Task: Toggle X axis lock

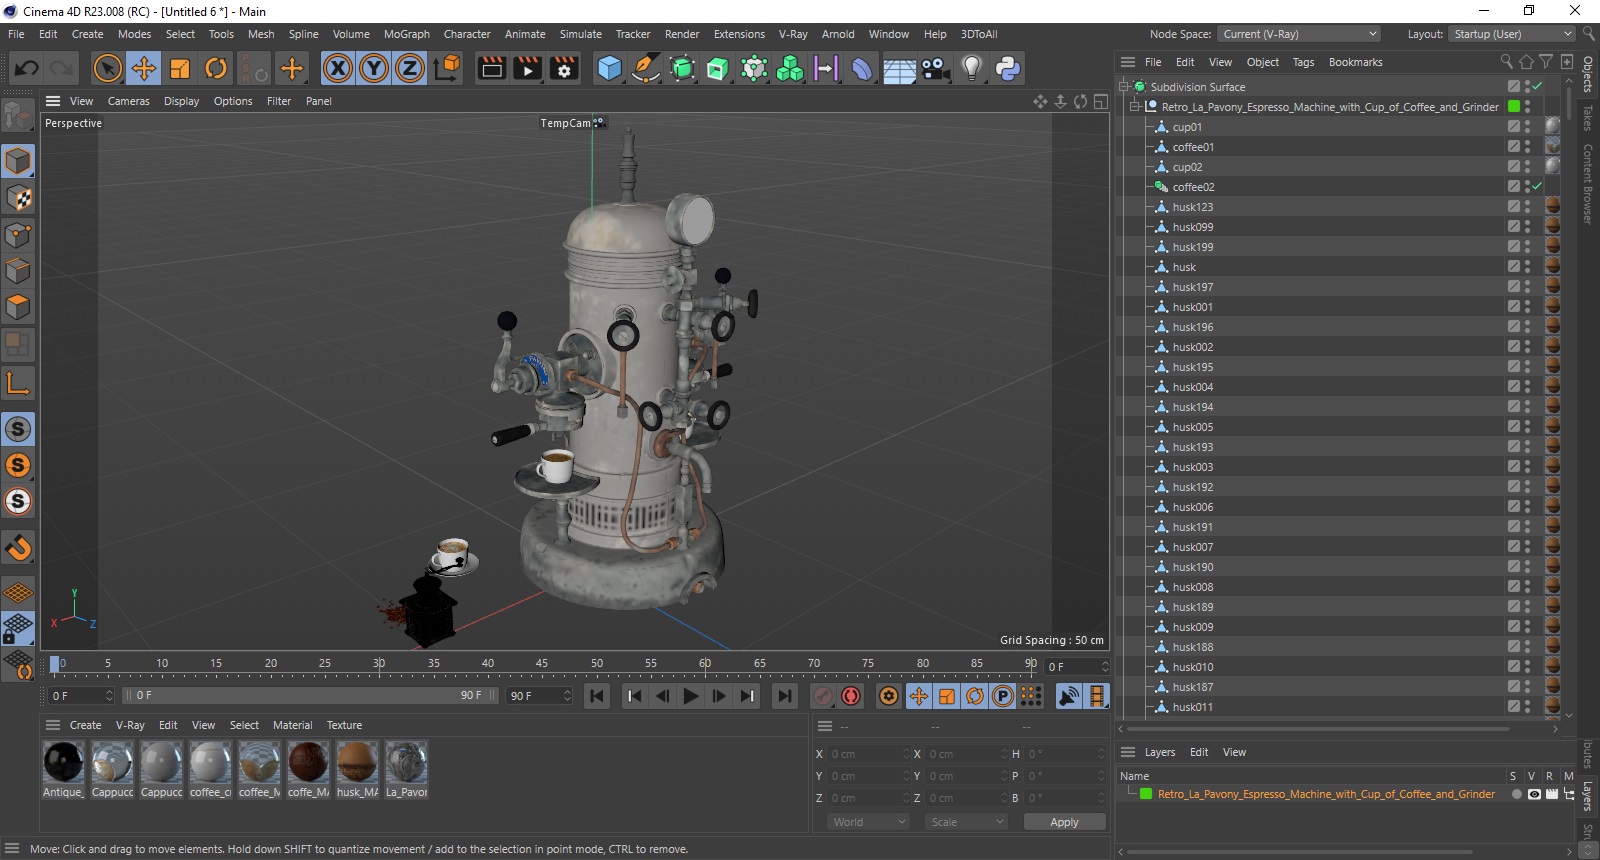Action: point(338,68)
